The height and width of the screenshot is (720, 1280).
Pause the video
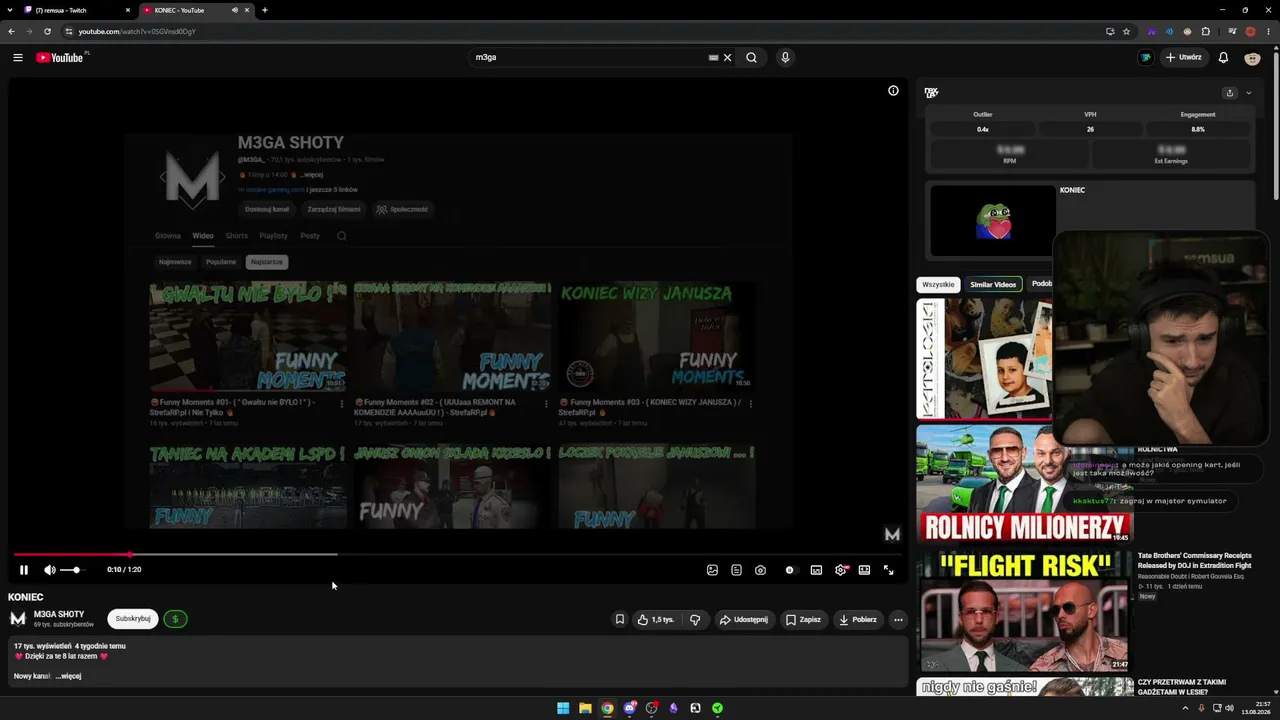pos(24,570)
